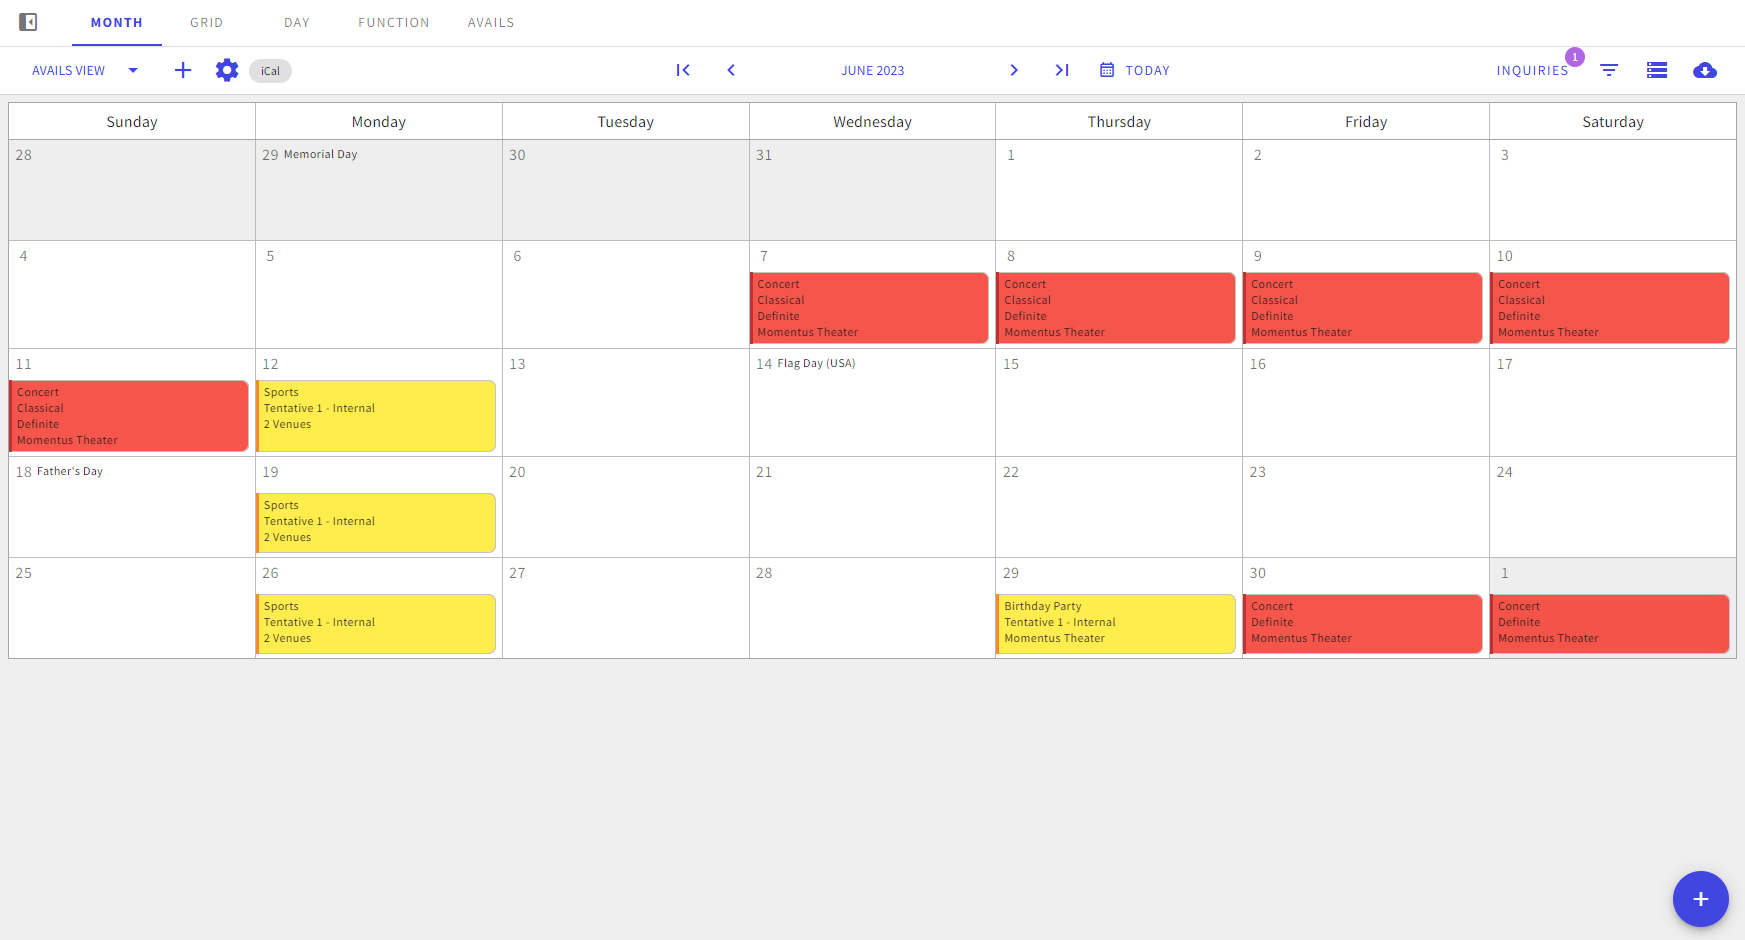The image size is (1745, 940).
Task: Select day number 28 in last row
Action: click(764, 573)
